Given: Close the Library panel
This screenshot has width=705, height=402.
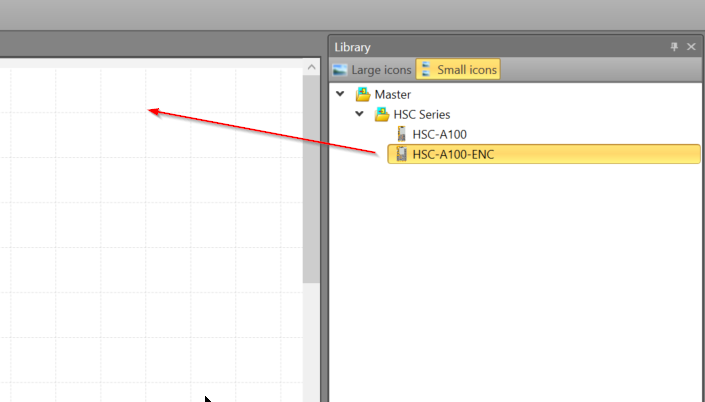Looking at the screenshot, I should [x=691, y=47].
